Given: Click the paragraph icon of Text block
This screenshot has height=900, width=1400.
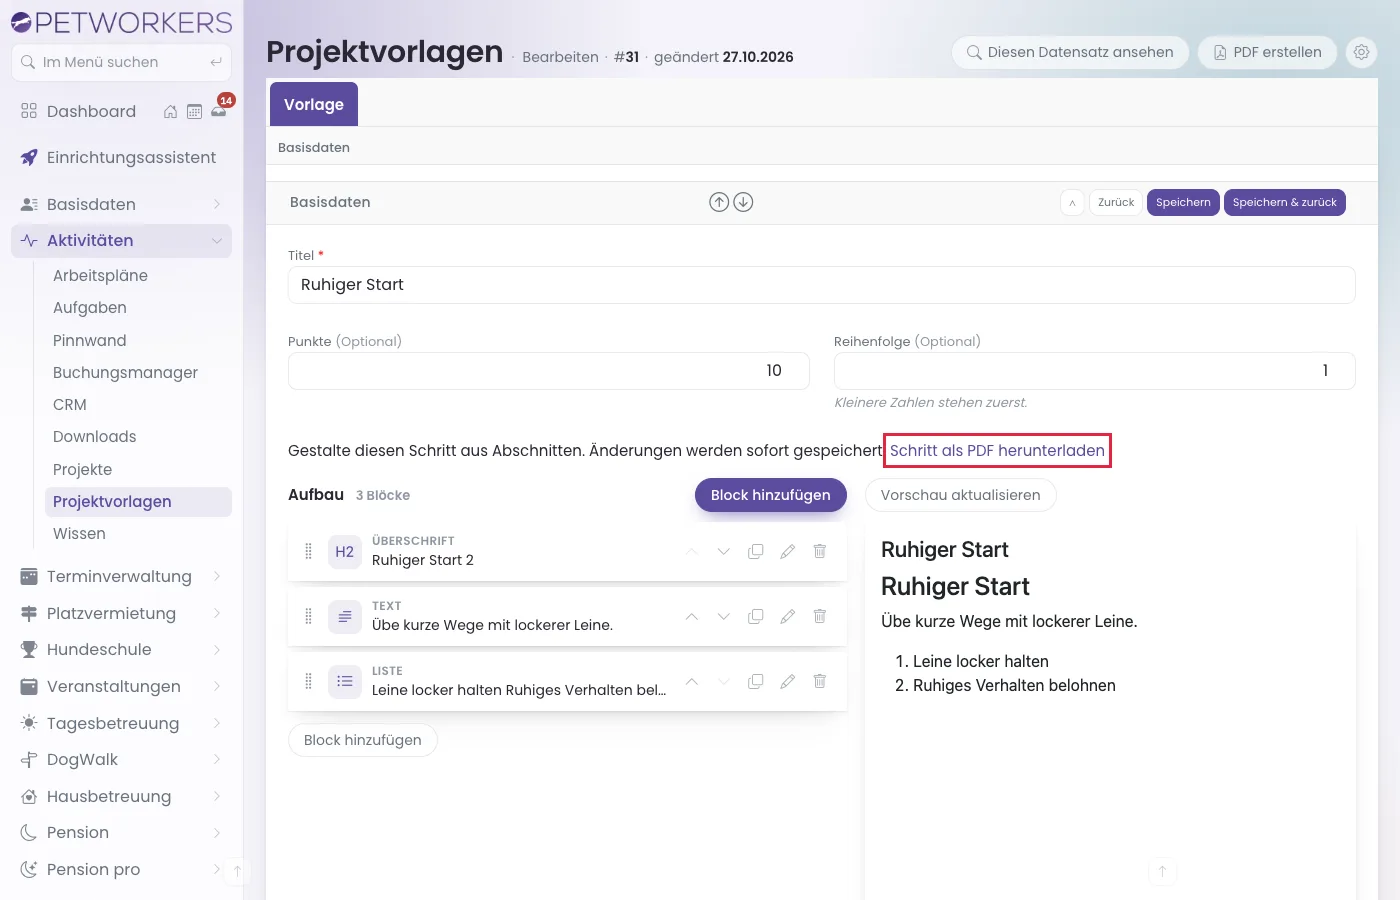Looking at the screenshot, I should (345, 616).
